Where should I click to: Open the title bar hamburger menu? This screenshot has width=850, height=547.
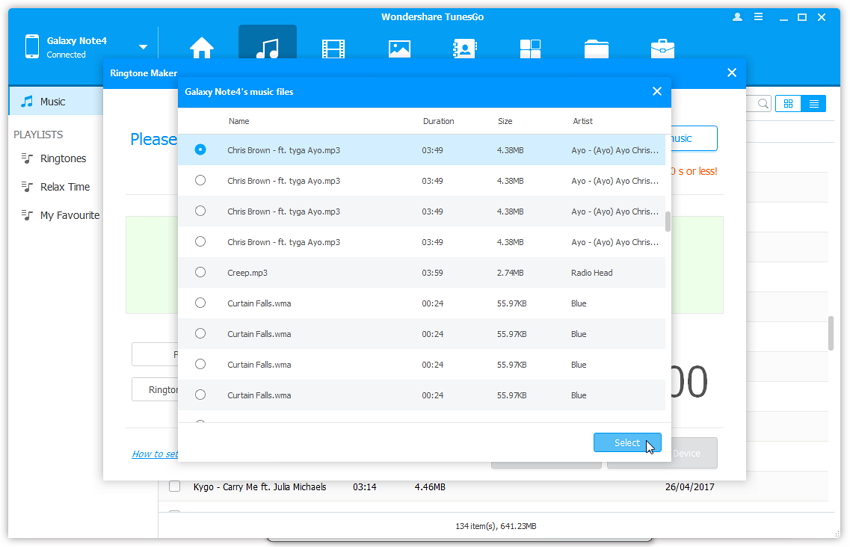758,17
